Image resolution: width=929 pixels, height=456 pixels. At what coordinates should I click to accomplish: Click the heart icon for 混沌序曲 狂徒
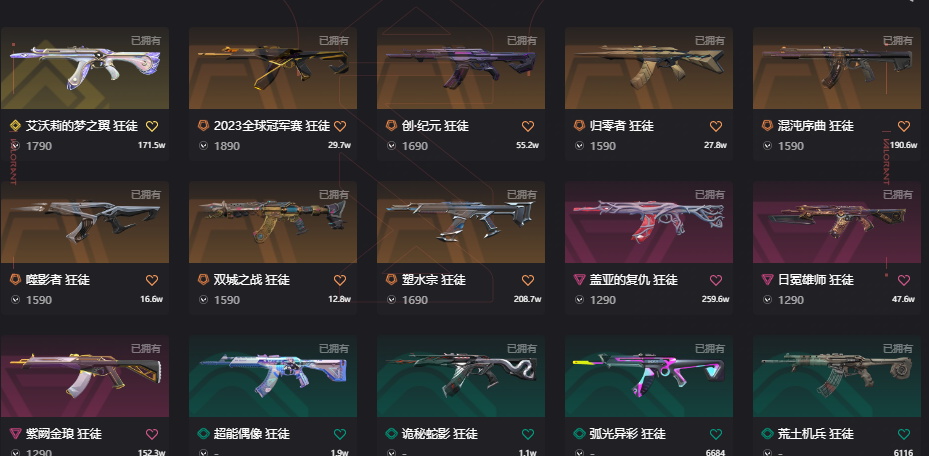click(x=904, y=126)
